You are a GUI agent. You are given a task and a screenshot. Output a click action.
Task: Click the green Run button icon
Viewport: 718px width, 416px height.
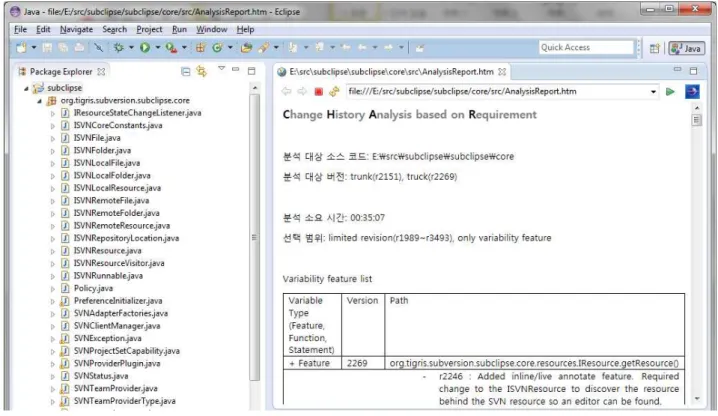tap(145, 47)
